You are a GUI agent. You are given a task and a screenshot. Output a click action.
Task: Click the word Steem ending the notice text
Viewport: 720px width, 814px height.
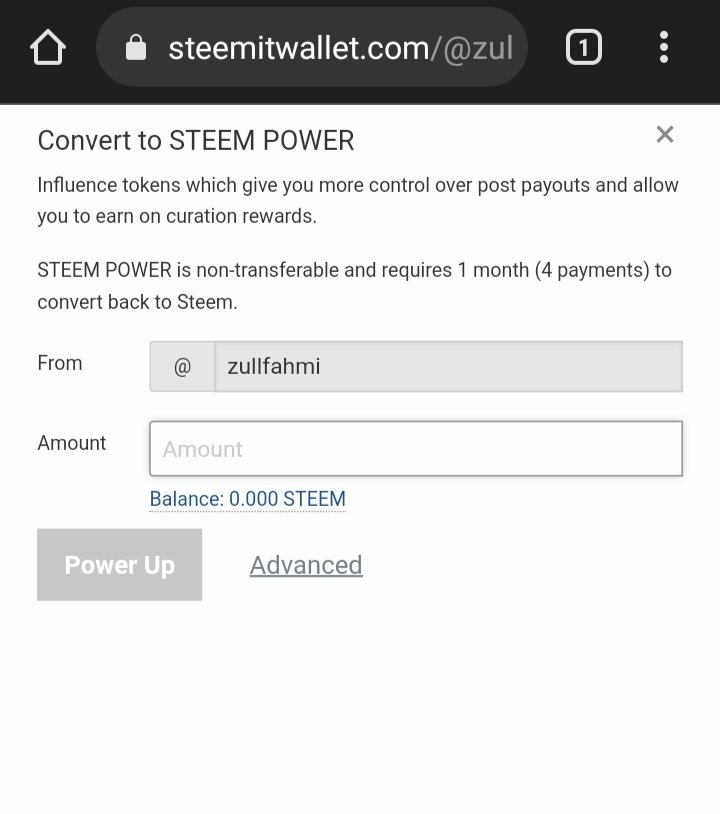tap(210, 302)
